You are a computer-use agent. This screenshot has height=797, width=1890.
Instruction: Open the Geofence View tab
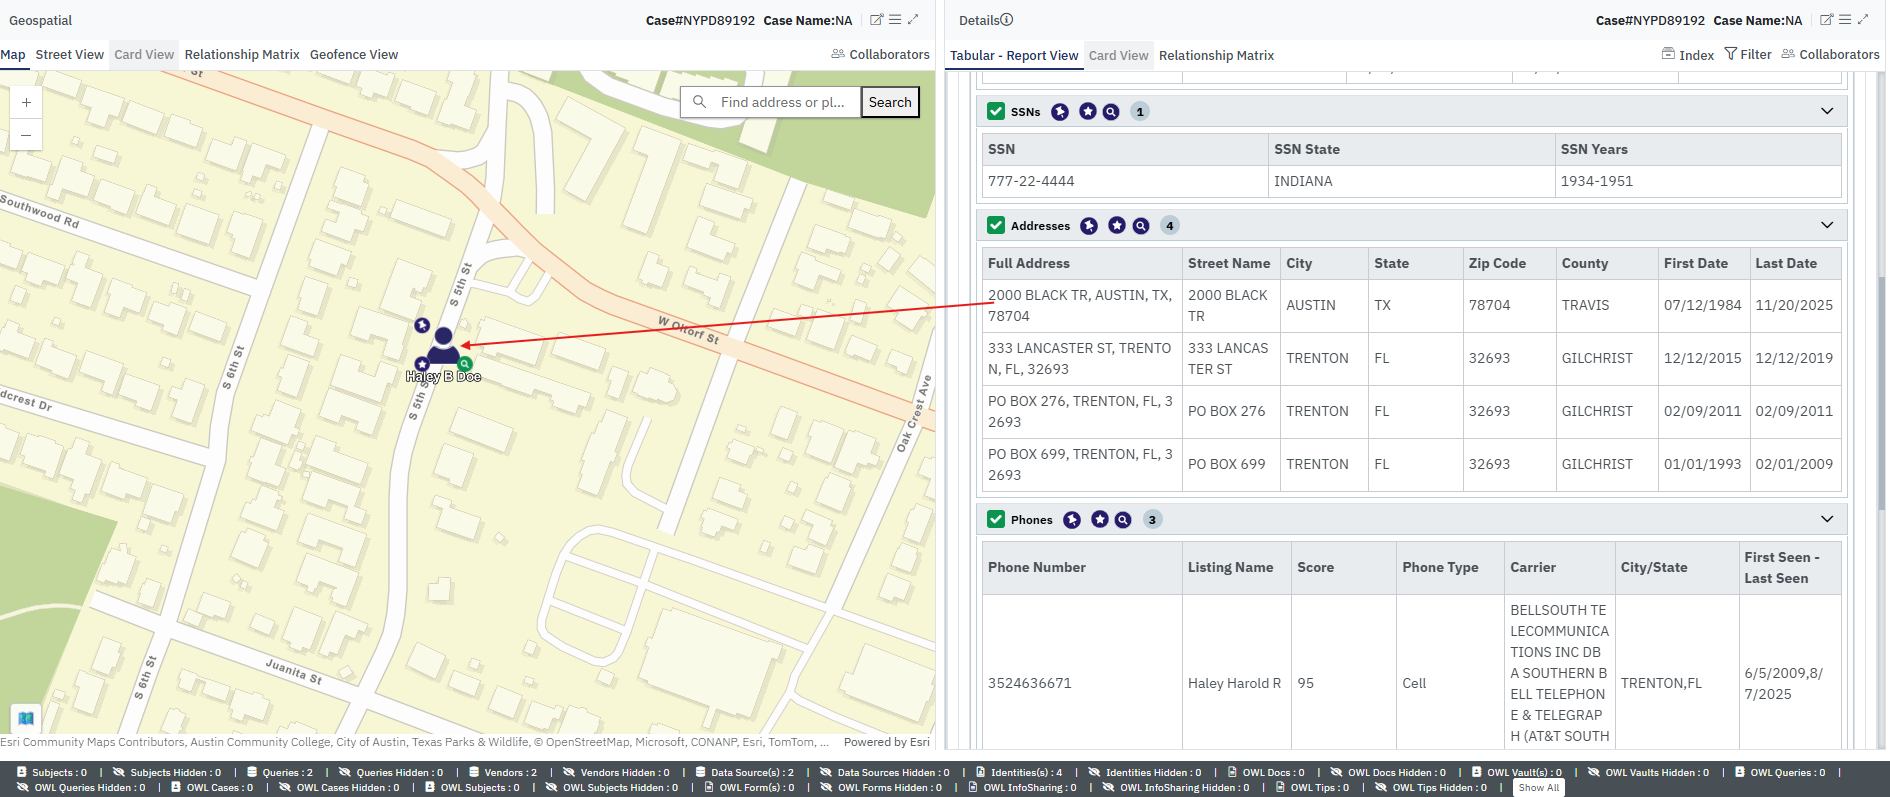point(354,55)
